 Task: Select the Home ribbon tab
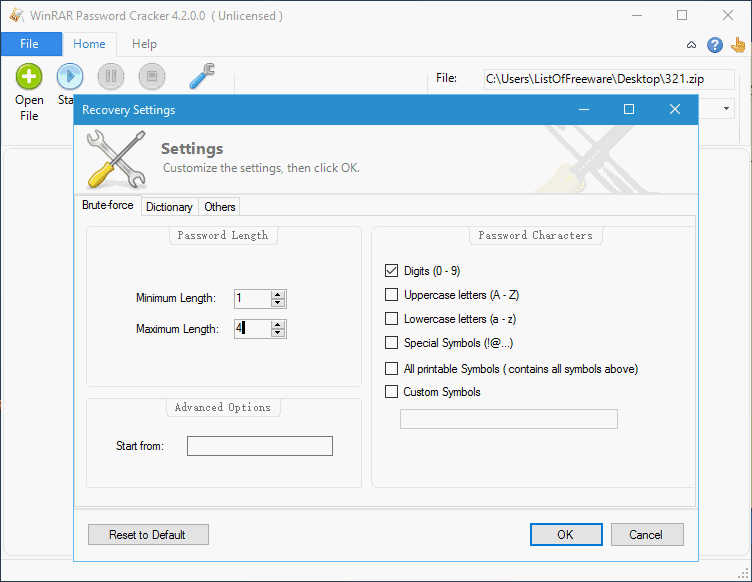coord(89,44)
